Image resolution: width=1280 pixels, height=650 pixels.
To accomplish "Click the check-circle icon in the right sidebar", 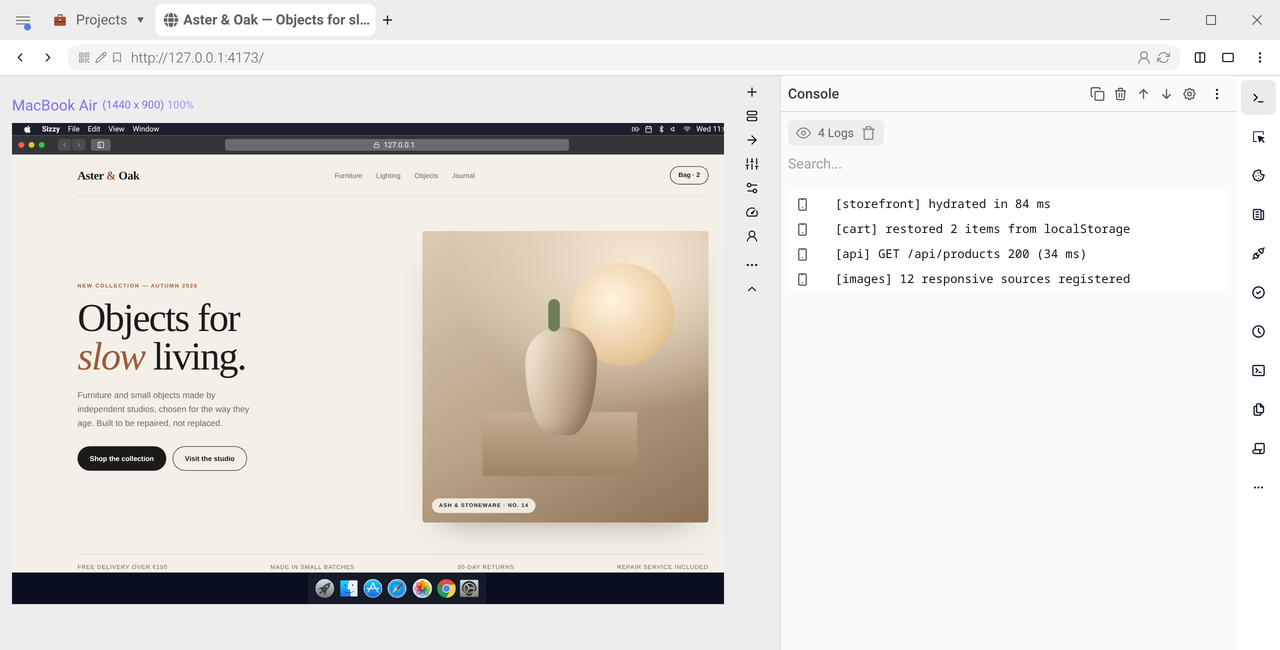I will click(x=1259, y=293).
